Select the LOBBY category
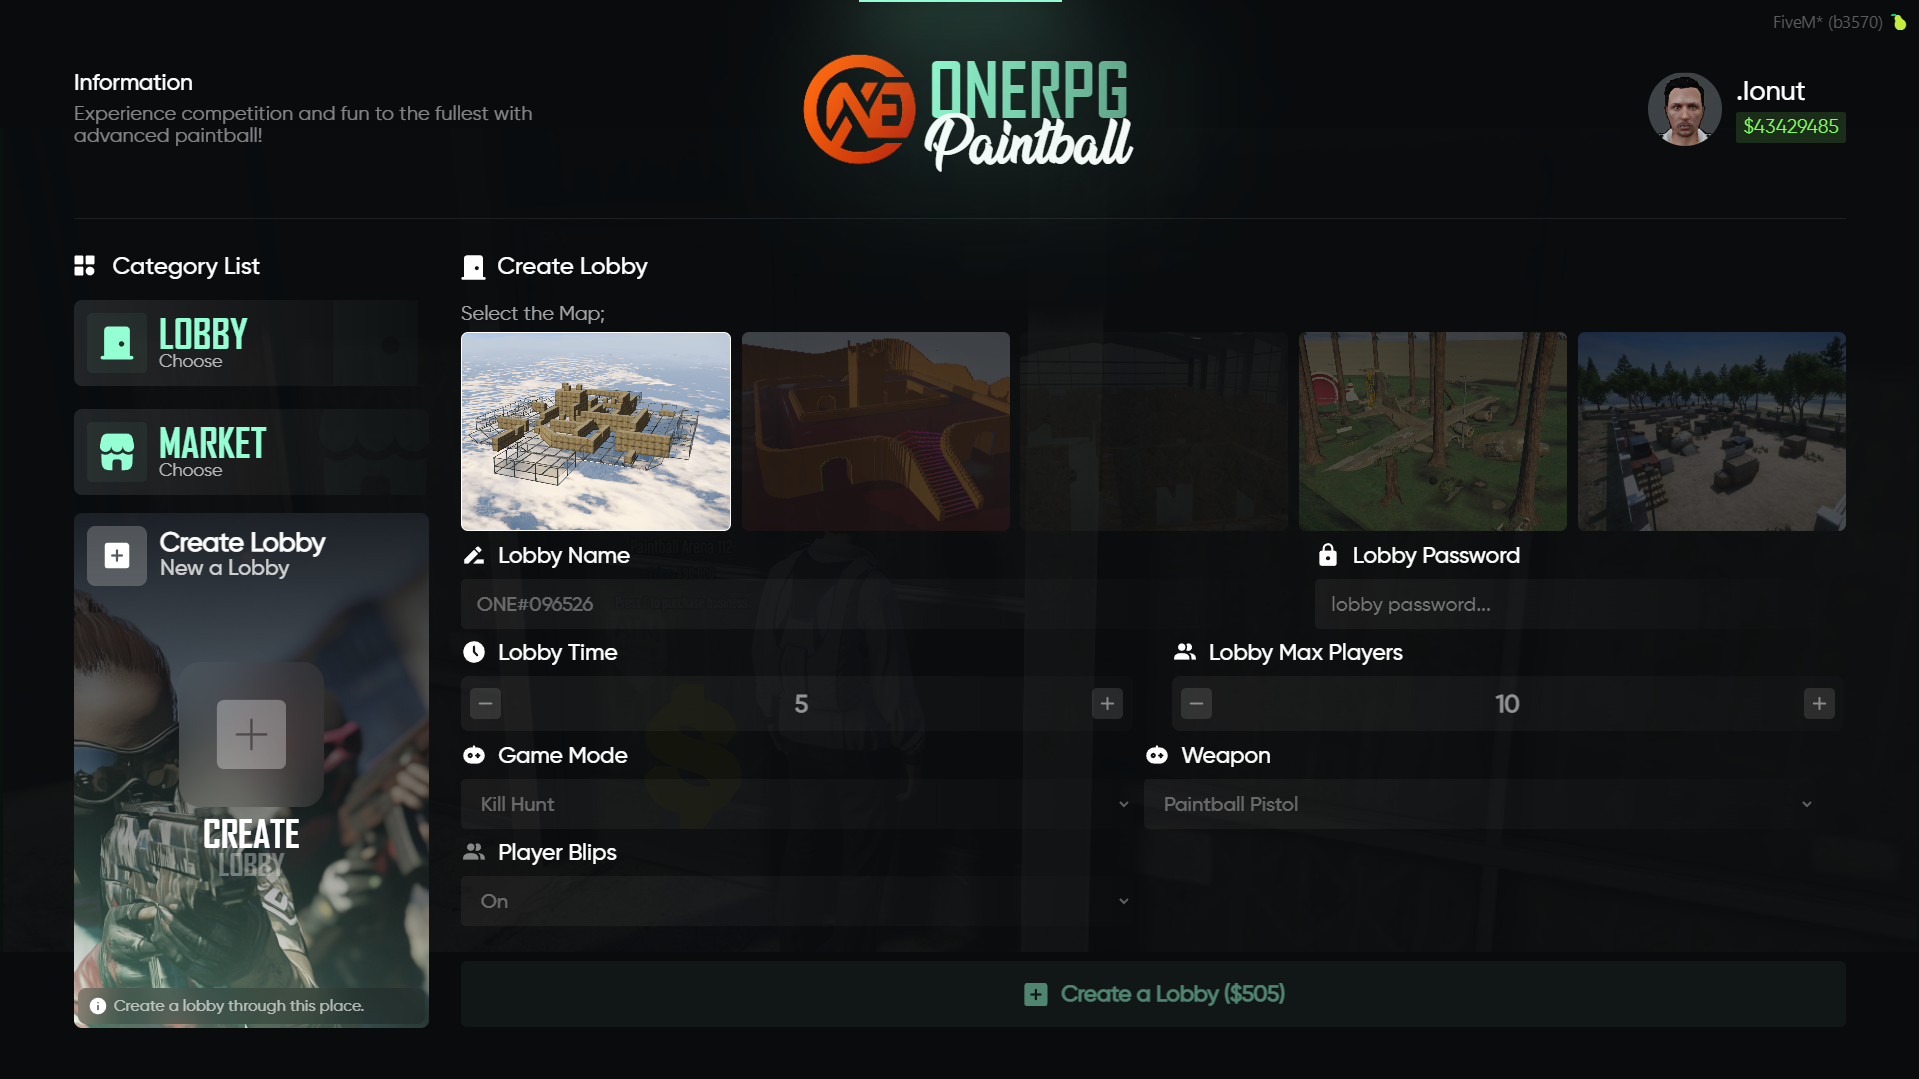Viewport: 1919px width, 1079px height. coord(250,343)
